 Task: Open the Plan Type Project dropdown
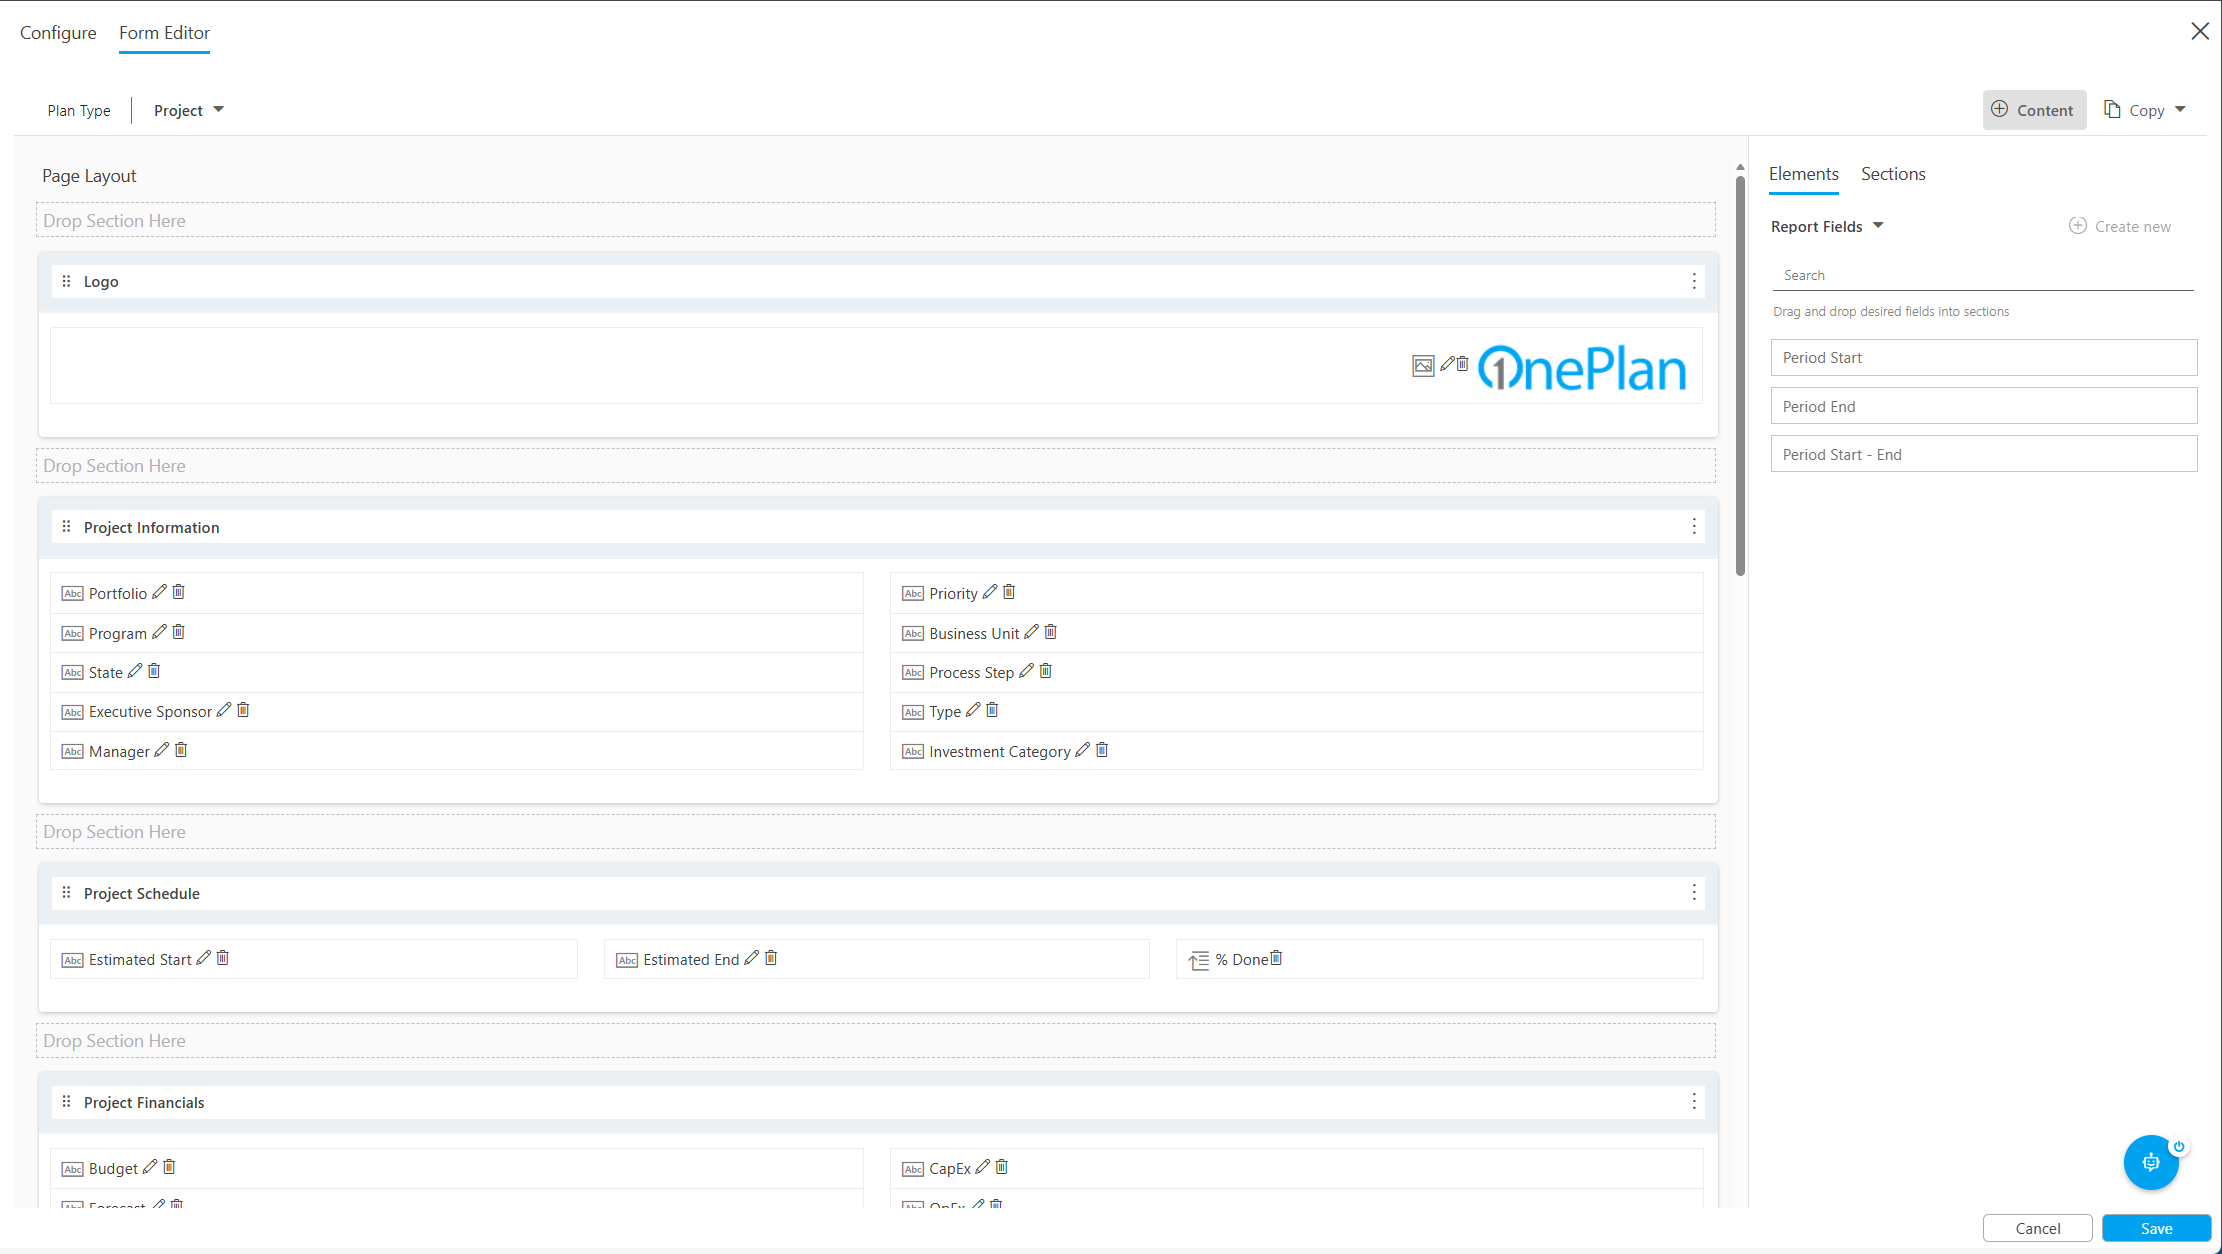189,110
